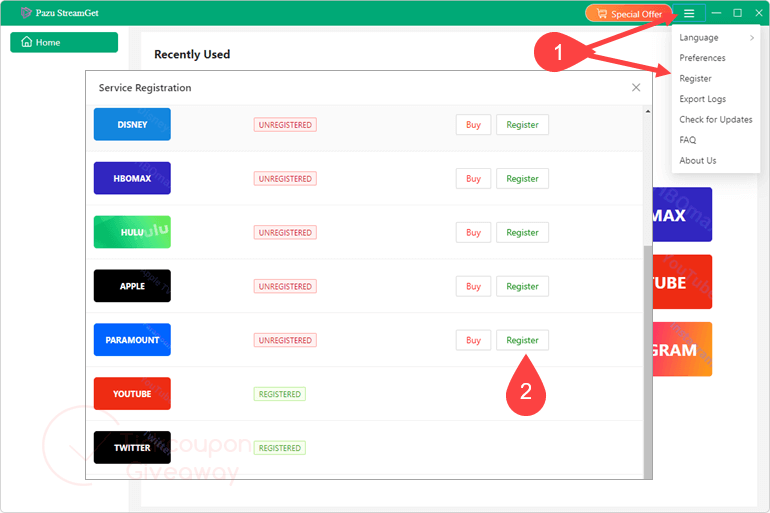Click the PARAMOUNT service tile
The image size is (770, 513).
tap(132, 340)
